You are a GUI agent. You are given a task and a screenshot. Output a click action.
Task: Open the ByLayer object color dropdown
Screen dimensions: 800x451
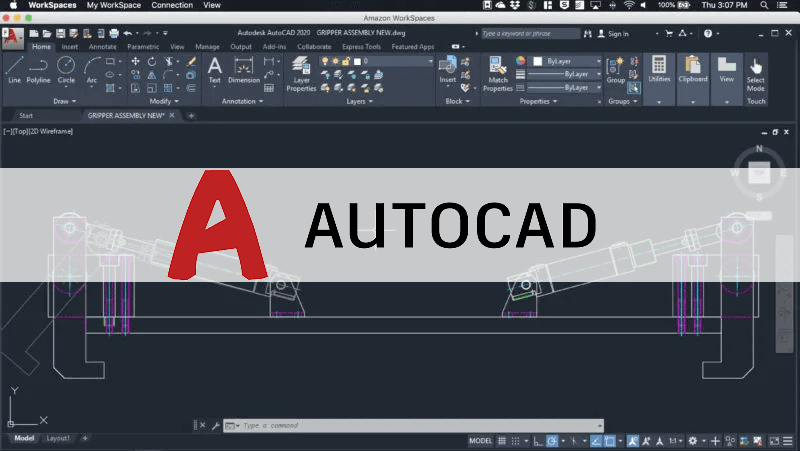click(x=598, y=61)
